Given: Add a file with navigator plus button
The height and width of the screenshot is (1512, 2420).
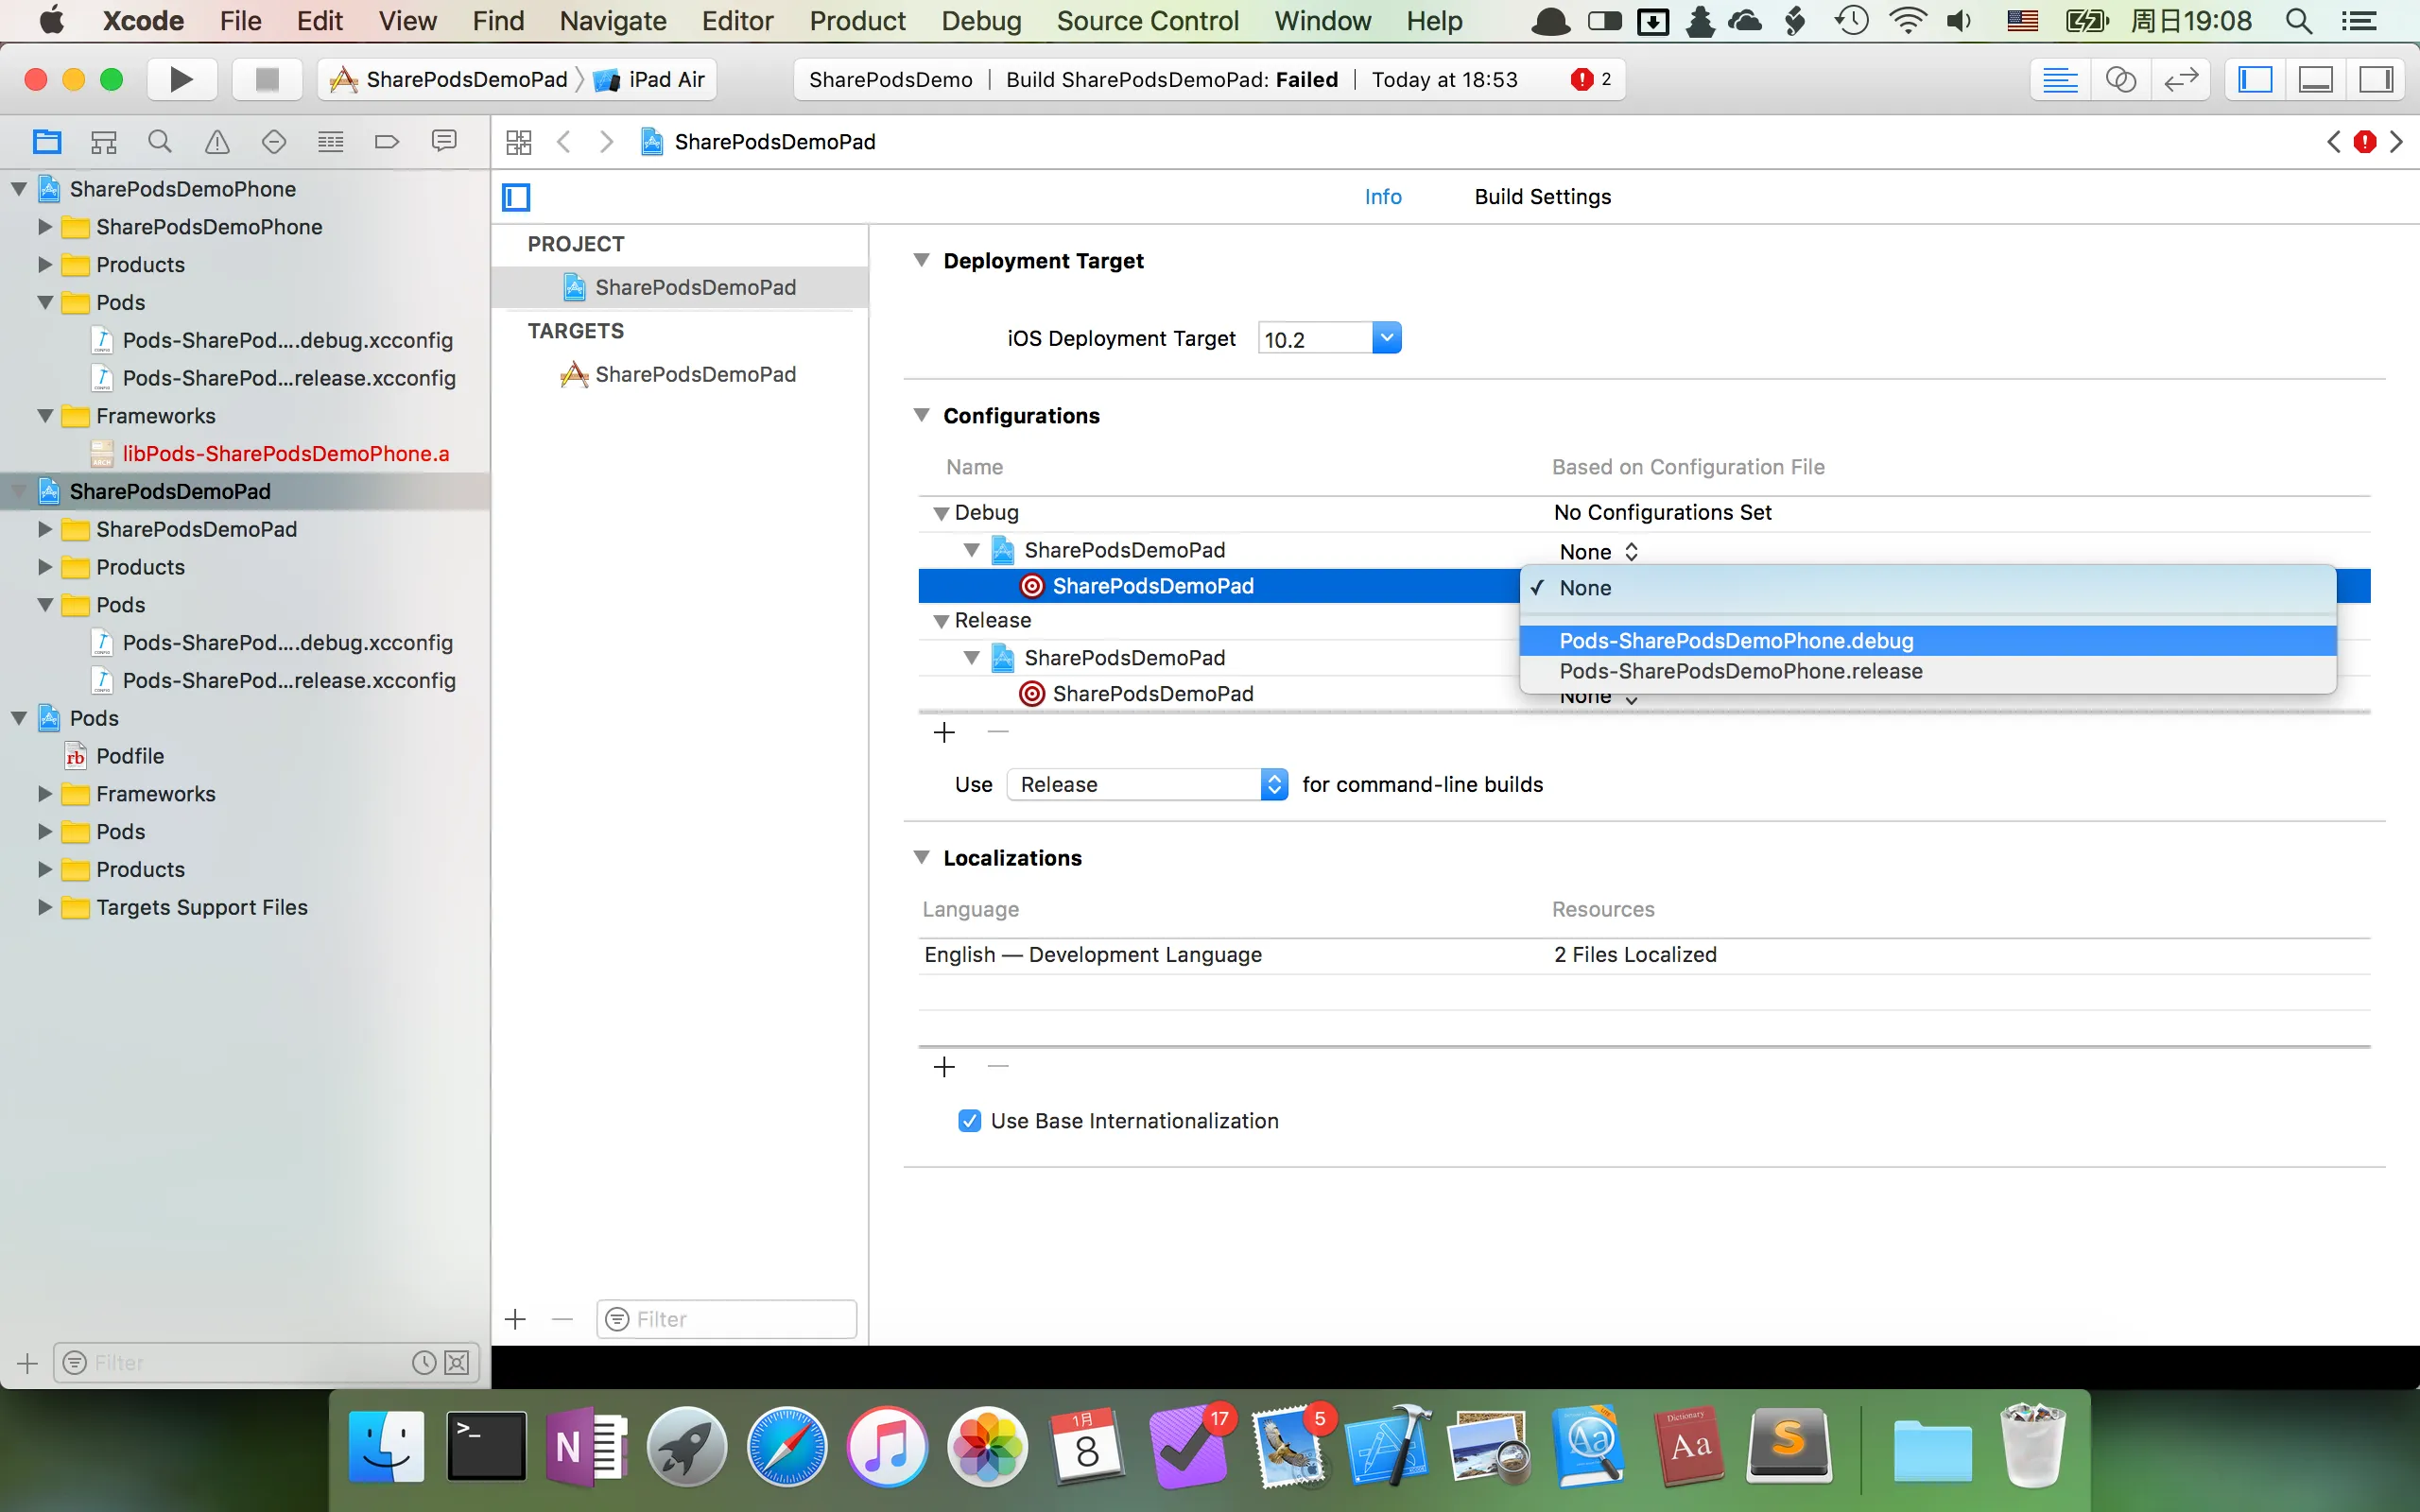Looking at the screenshot, I should click(27, 1362).
